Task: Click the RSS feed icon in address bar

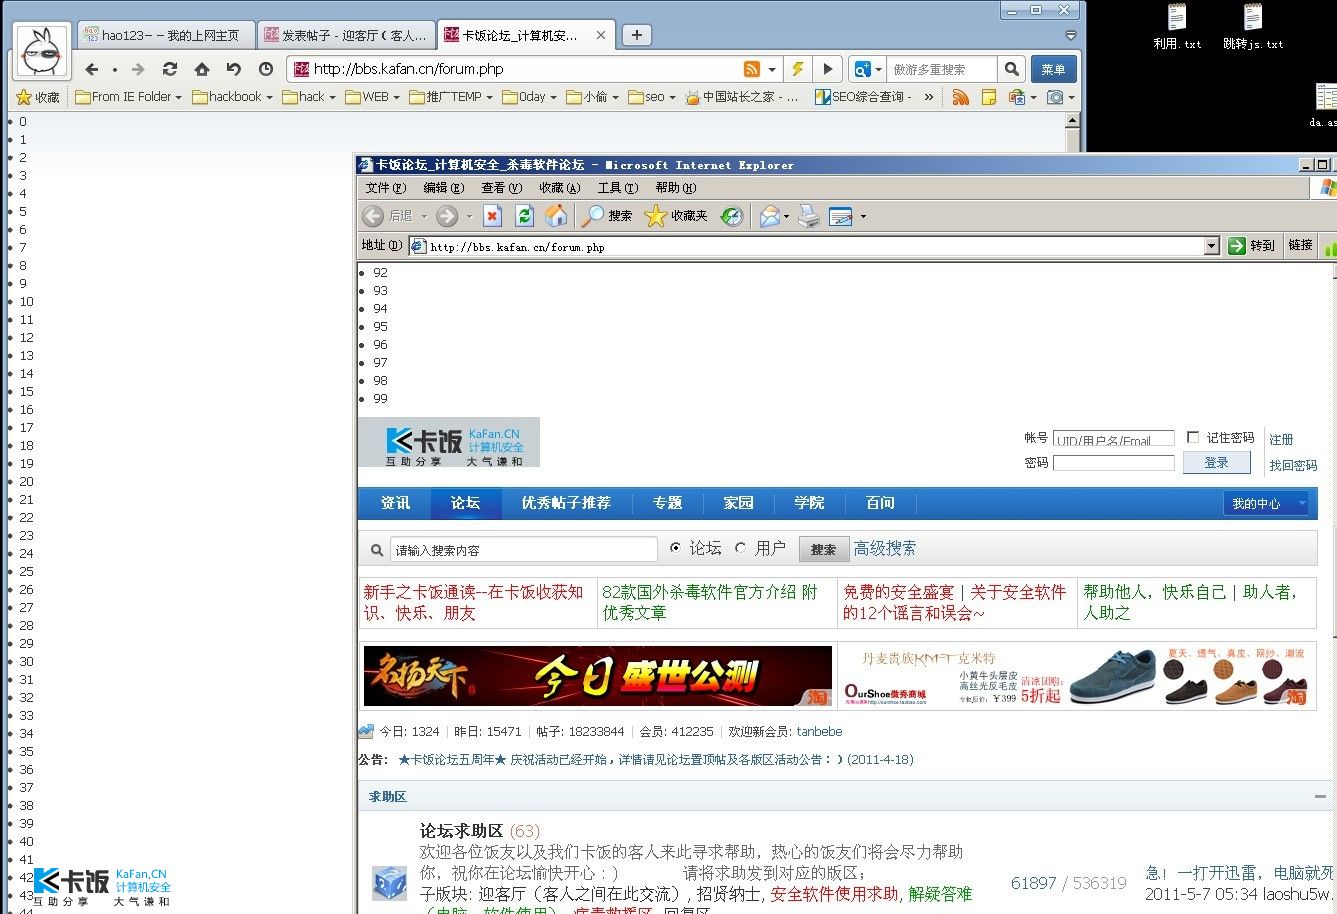Action: 752,69
